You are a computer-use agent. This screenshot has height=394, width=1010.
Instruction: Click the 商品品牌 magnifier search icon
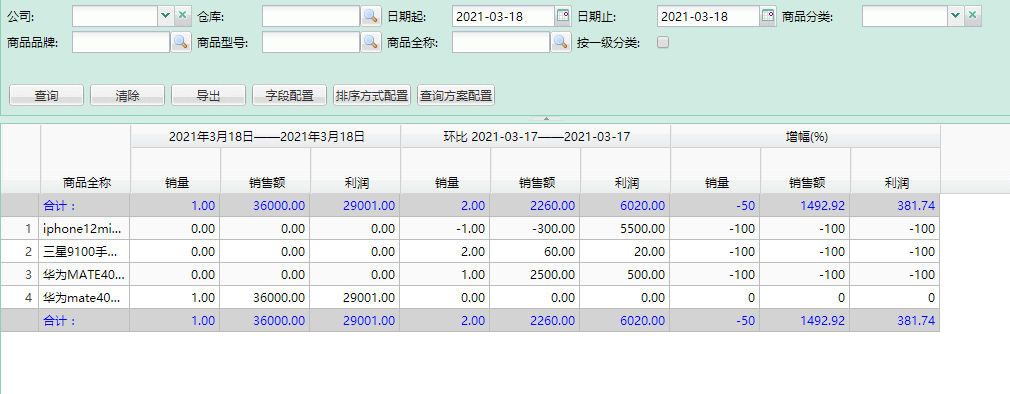181,42
